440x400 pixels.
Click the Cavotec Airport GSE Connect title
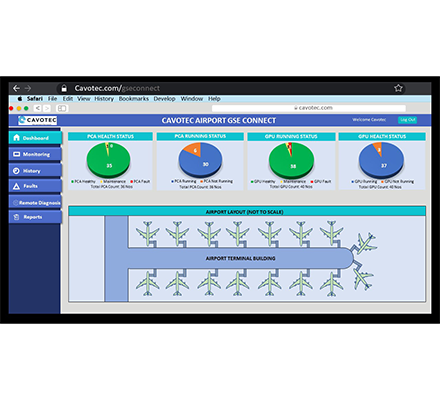point(219,120)
